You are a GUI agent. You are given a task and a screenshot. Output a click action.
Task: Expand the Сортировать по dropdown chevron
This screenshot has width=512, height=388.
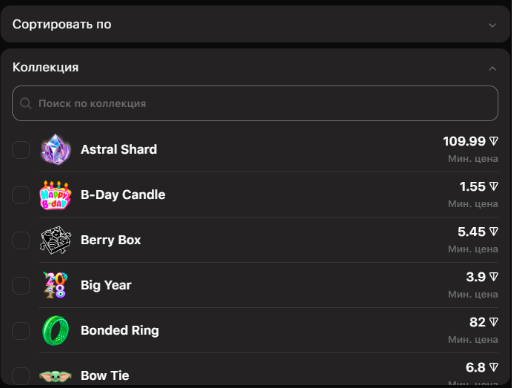point(492,25)
